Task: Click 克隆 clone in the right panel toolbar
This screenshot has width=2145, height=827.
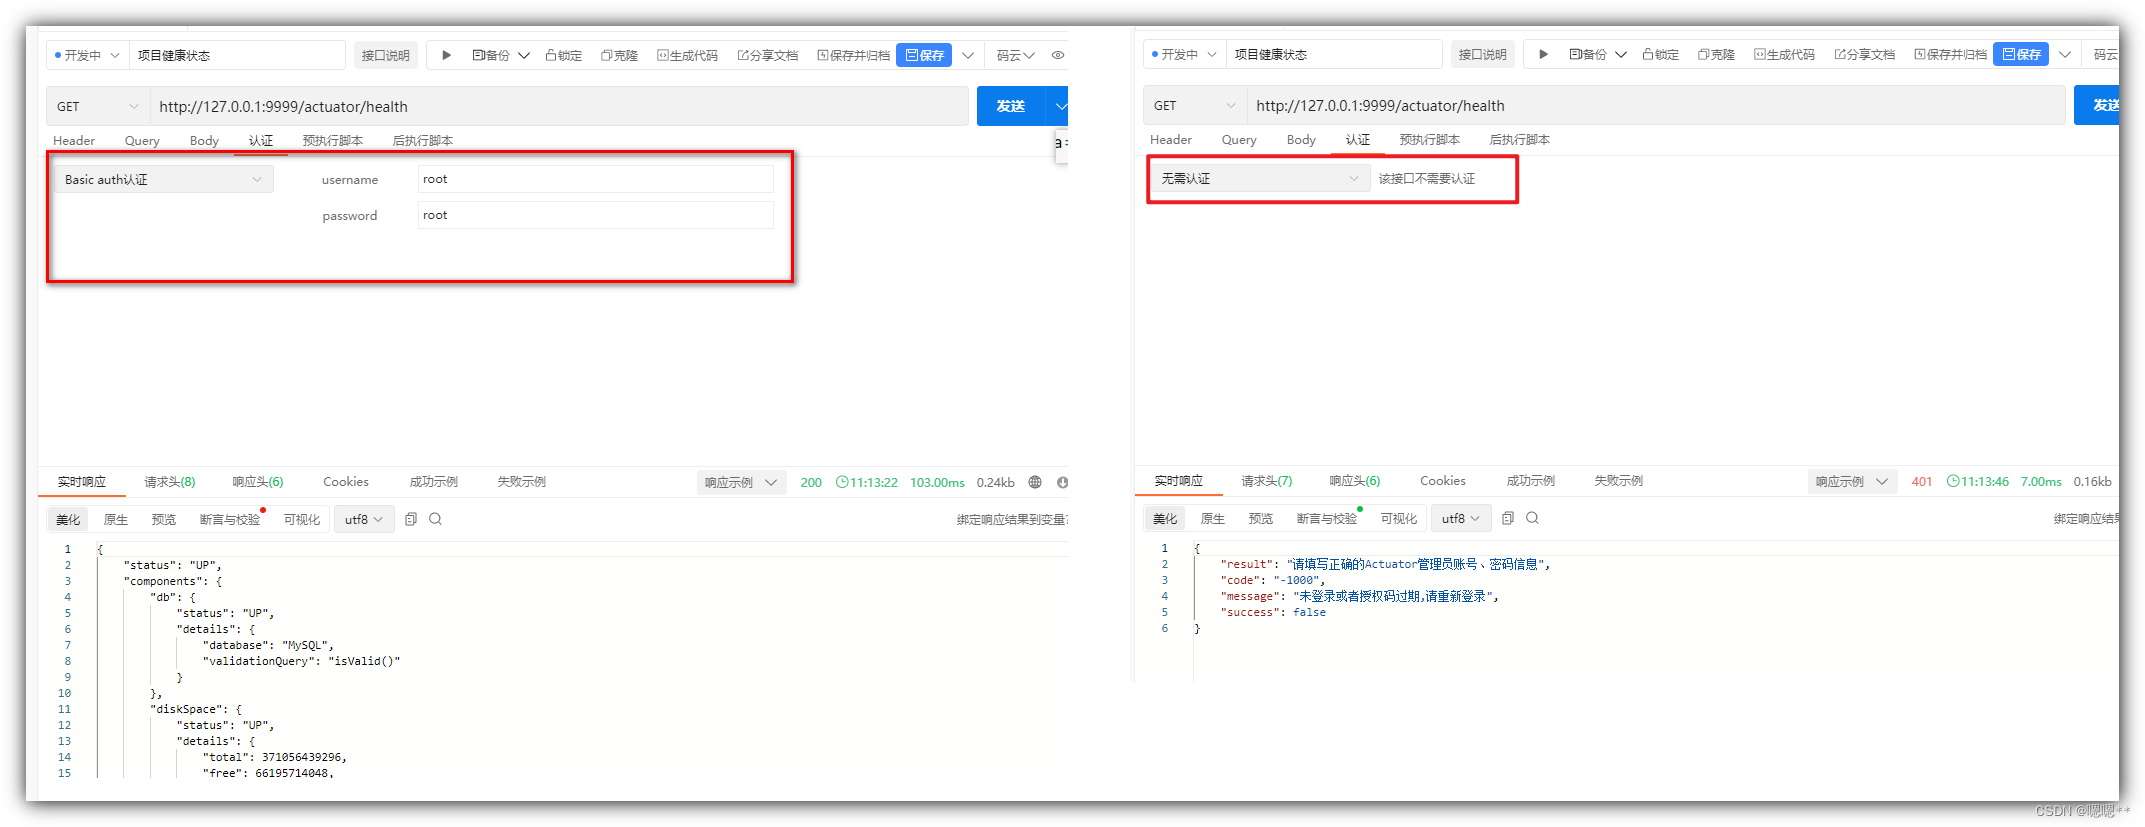Action: pos(1716,54)
